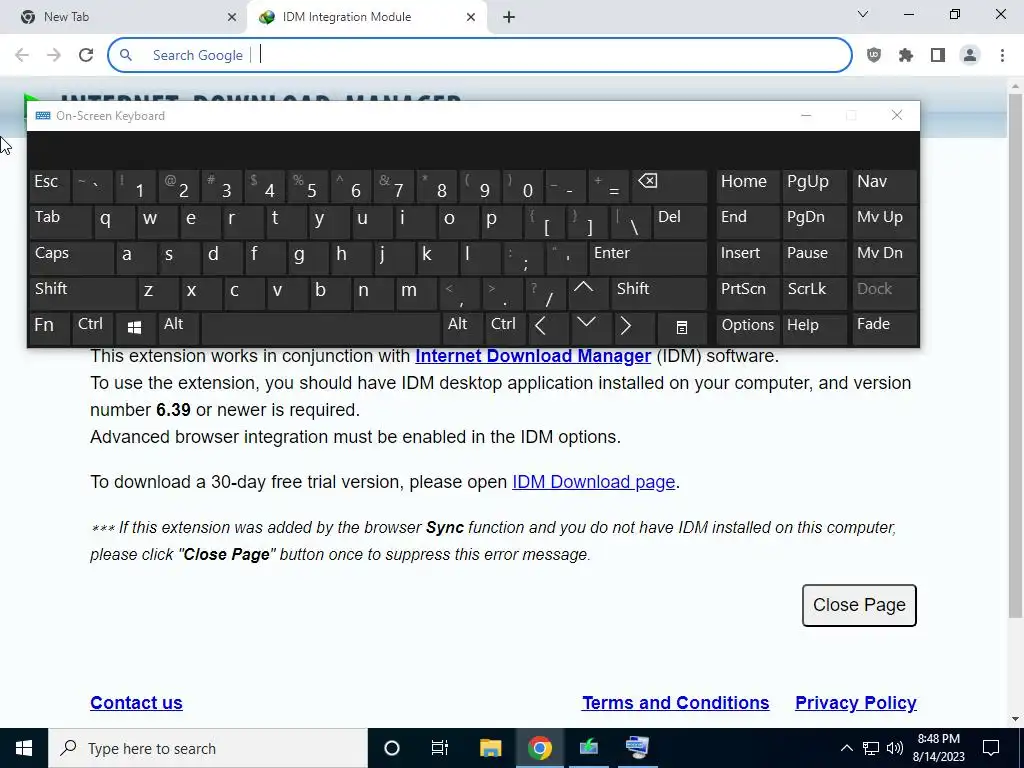
Task: Toggle the Fn key on keyboard
Action: (50, 328)
